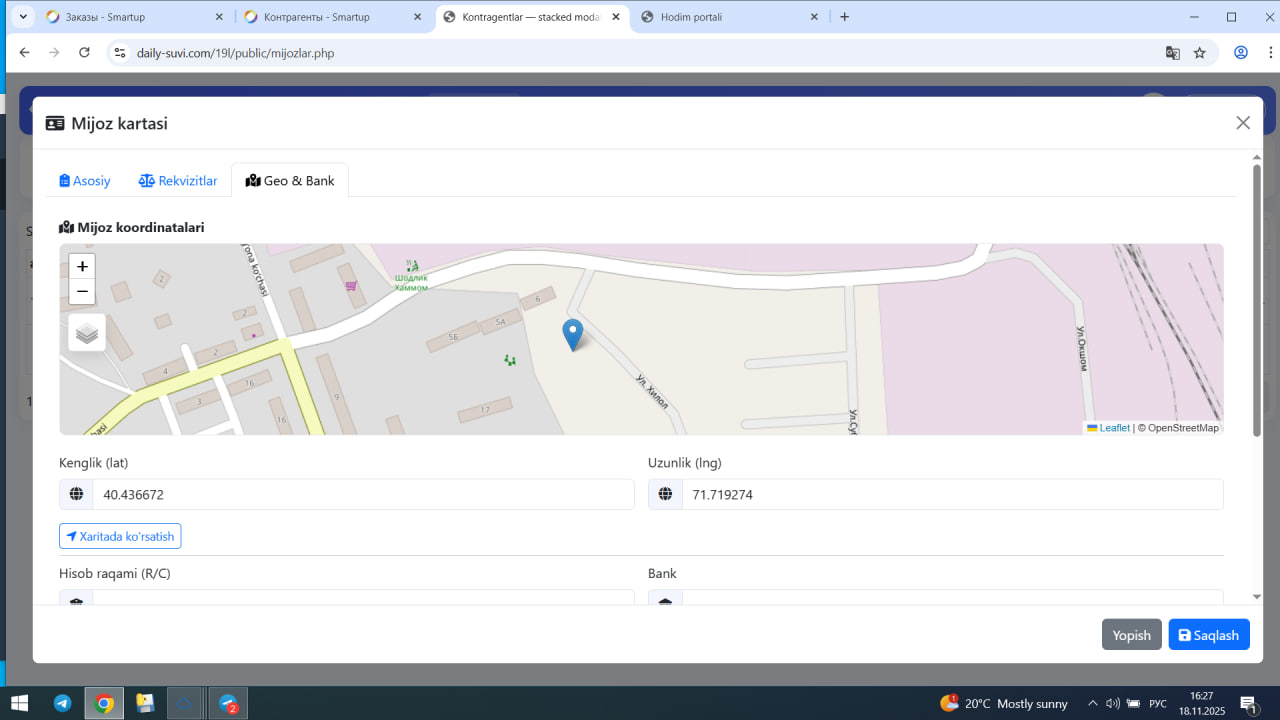Open the volume control
The width and height of the screenshot is (1280, 720).
coord(1112,703)
